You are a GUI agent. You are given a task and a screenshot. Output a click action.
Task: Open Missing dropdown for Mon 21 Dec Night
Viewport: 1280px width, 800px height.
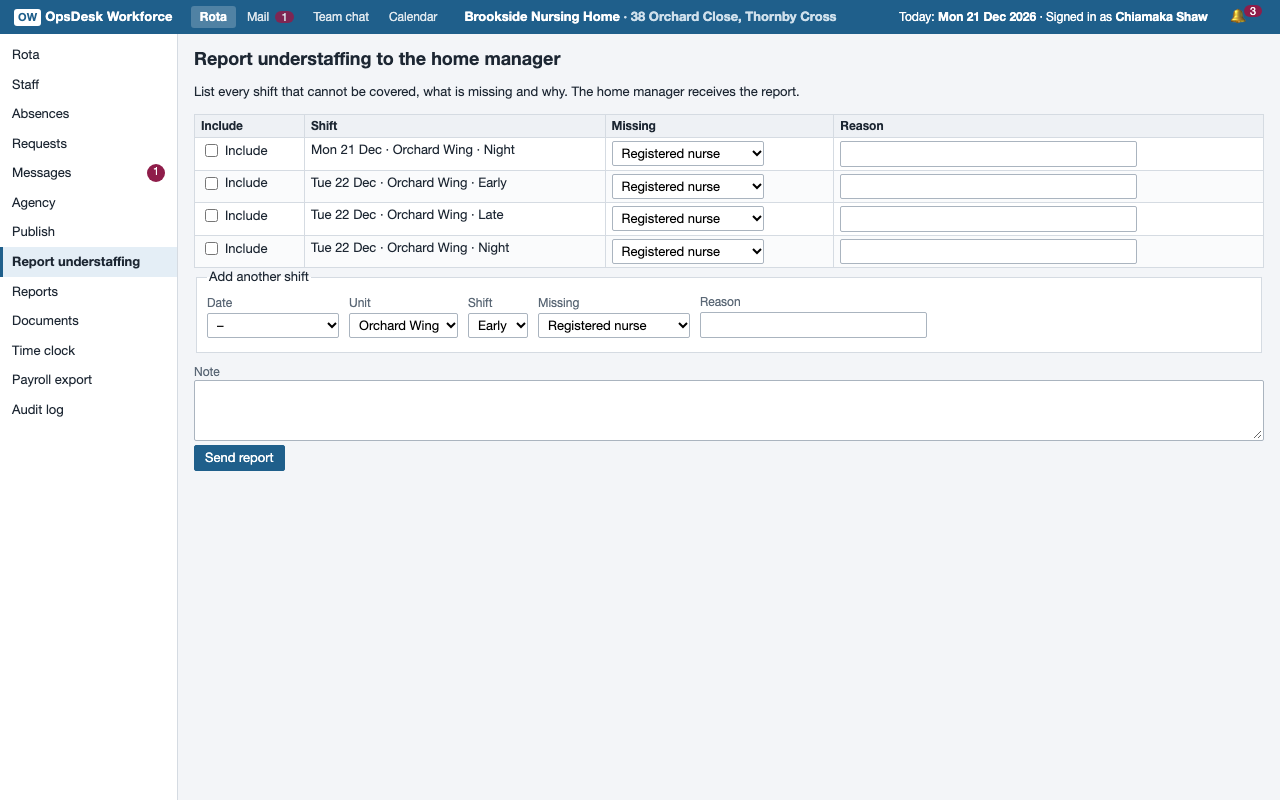pos(688,154)
